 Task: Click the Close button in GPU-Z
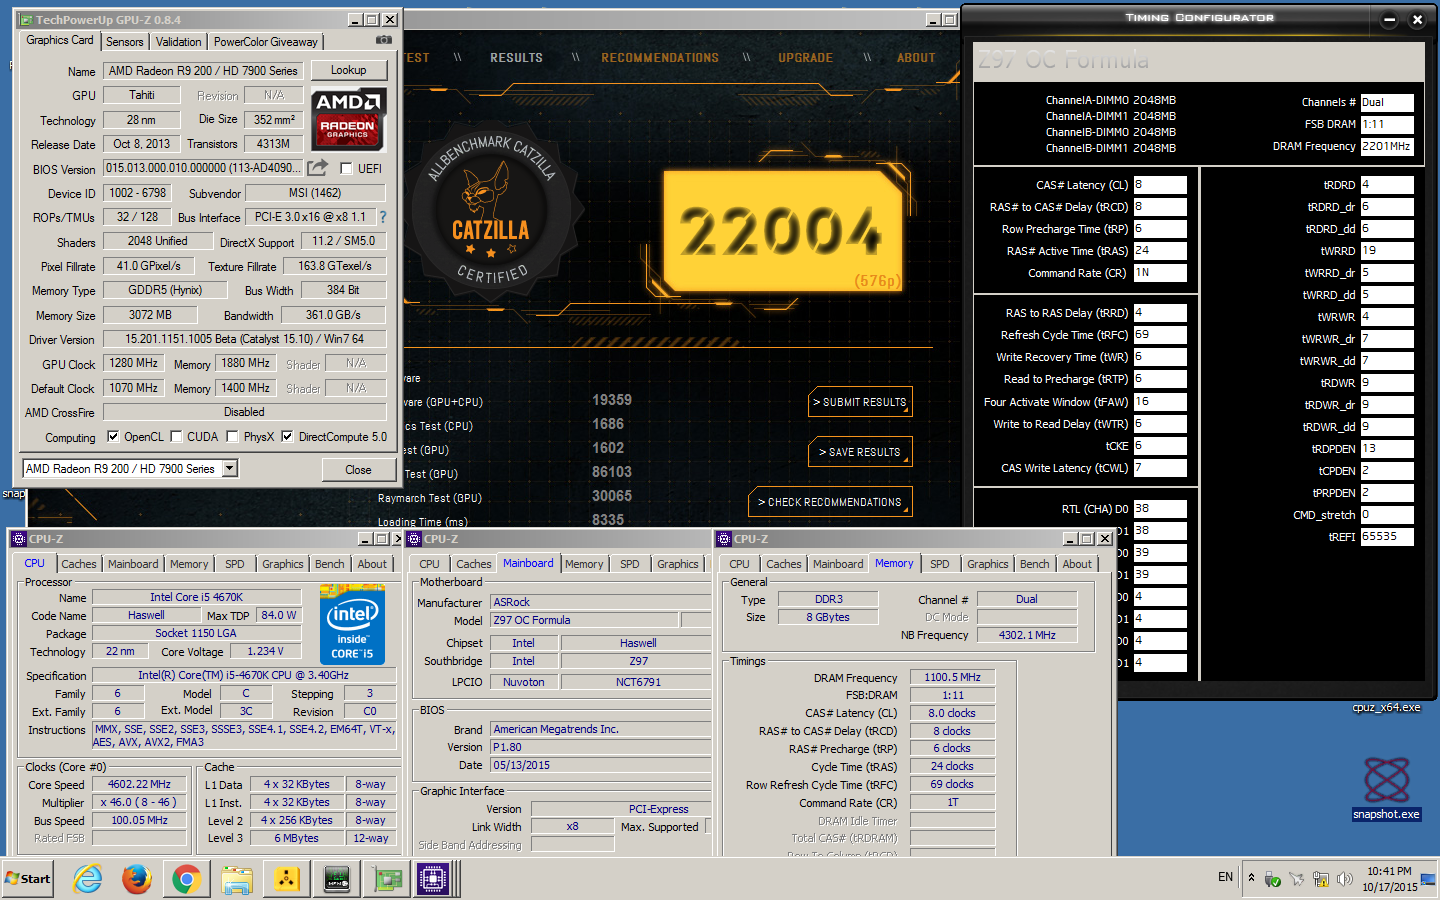[358, 469]
